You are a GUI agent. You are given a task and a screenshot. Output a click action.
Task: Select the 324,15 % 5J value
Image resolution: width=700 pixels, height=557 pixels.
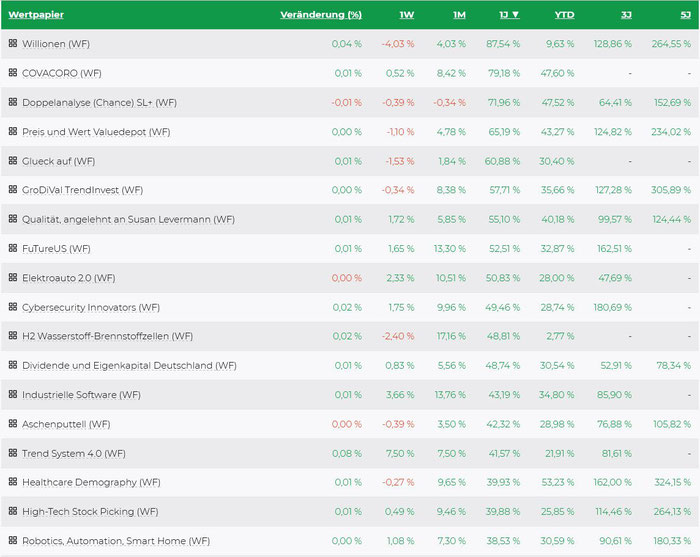click(x=672, y=482)
